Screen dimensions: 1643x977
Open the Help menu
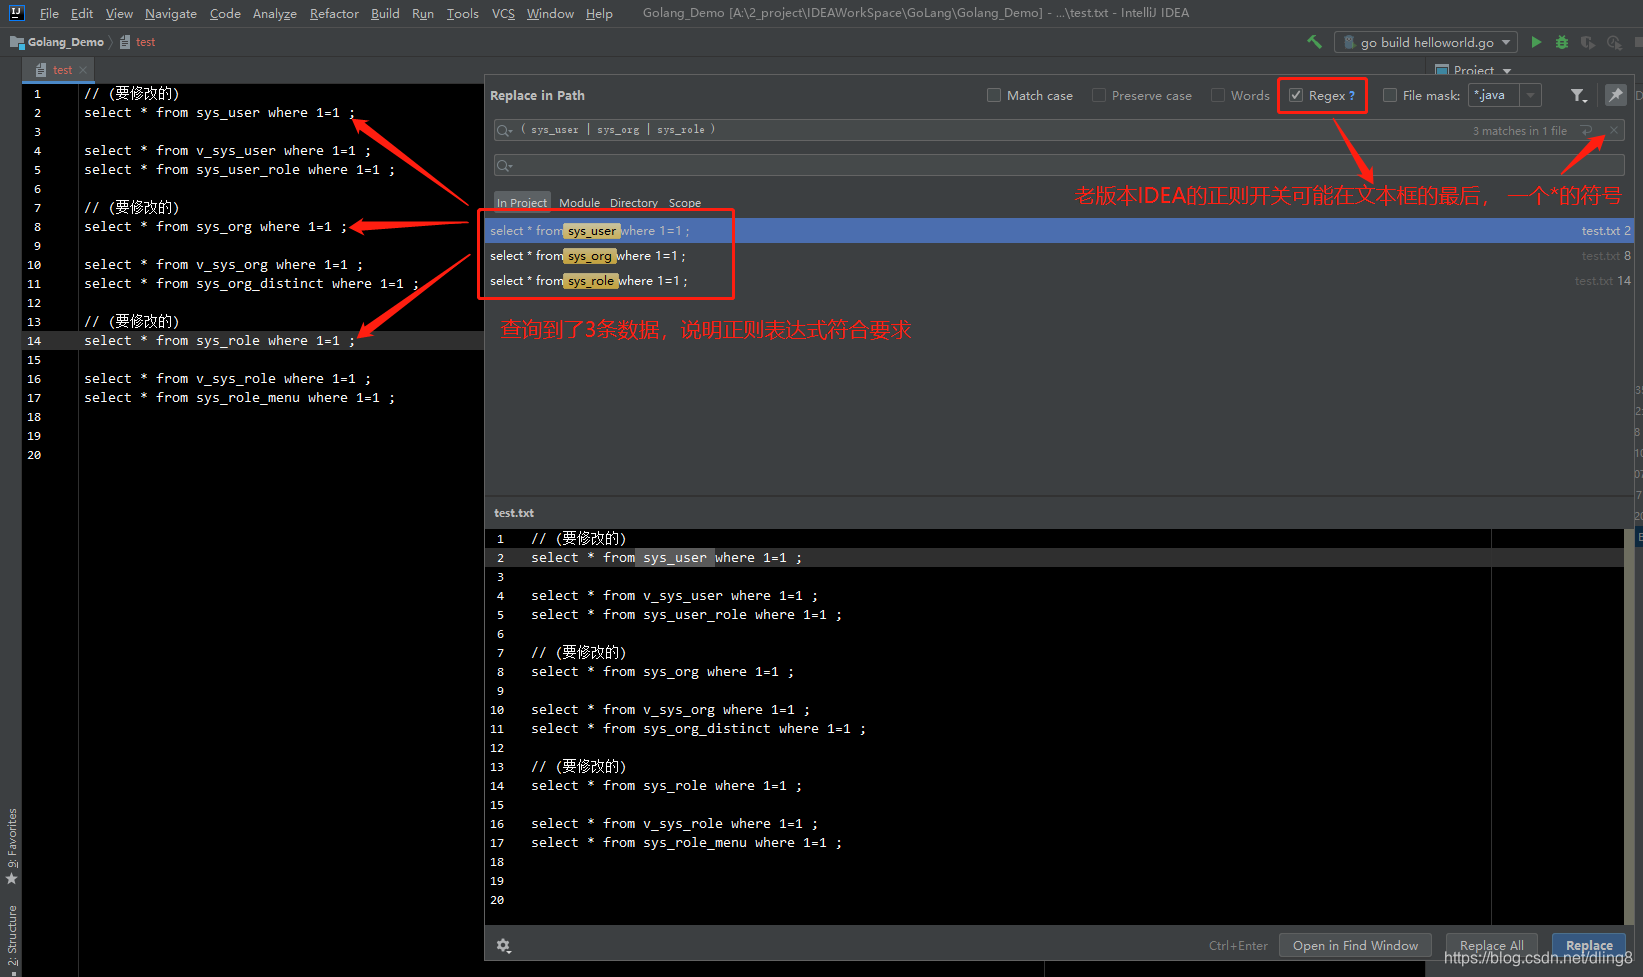coord(599,13)
